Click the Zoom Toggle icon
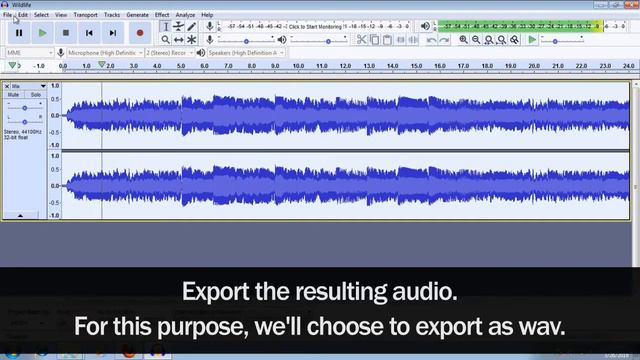Screen dimensions: 640x360 [x=514, y=40]
